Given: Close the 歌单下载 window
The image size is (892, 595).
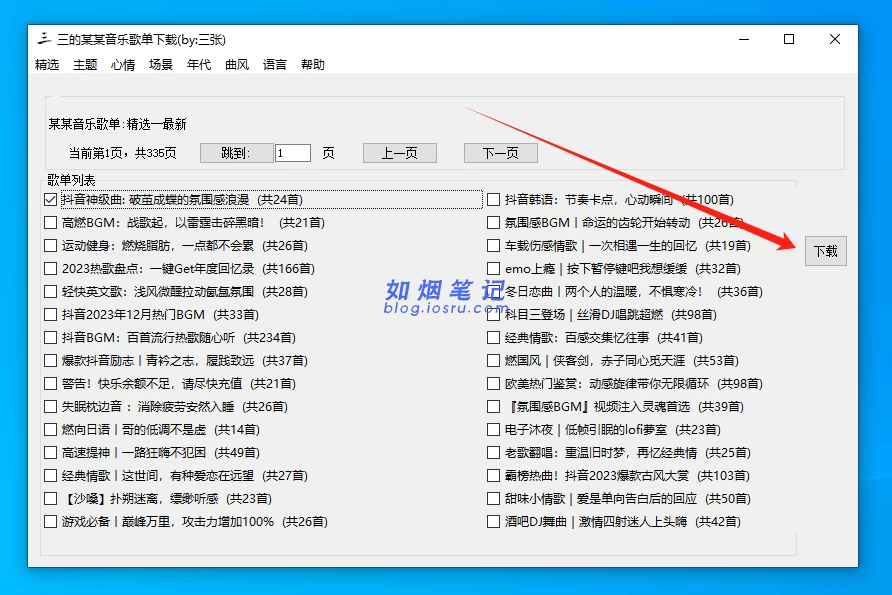Looking at the screenshot, I should pyautogui.click(x=835, y=39).
